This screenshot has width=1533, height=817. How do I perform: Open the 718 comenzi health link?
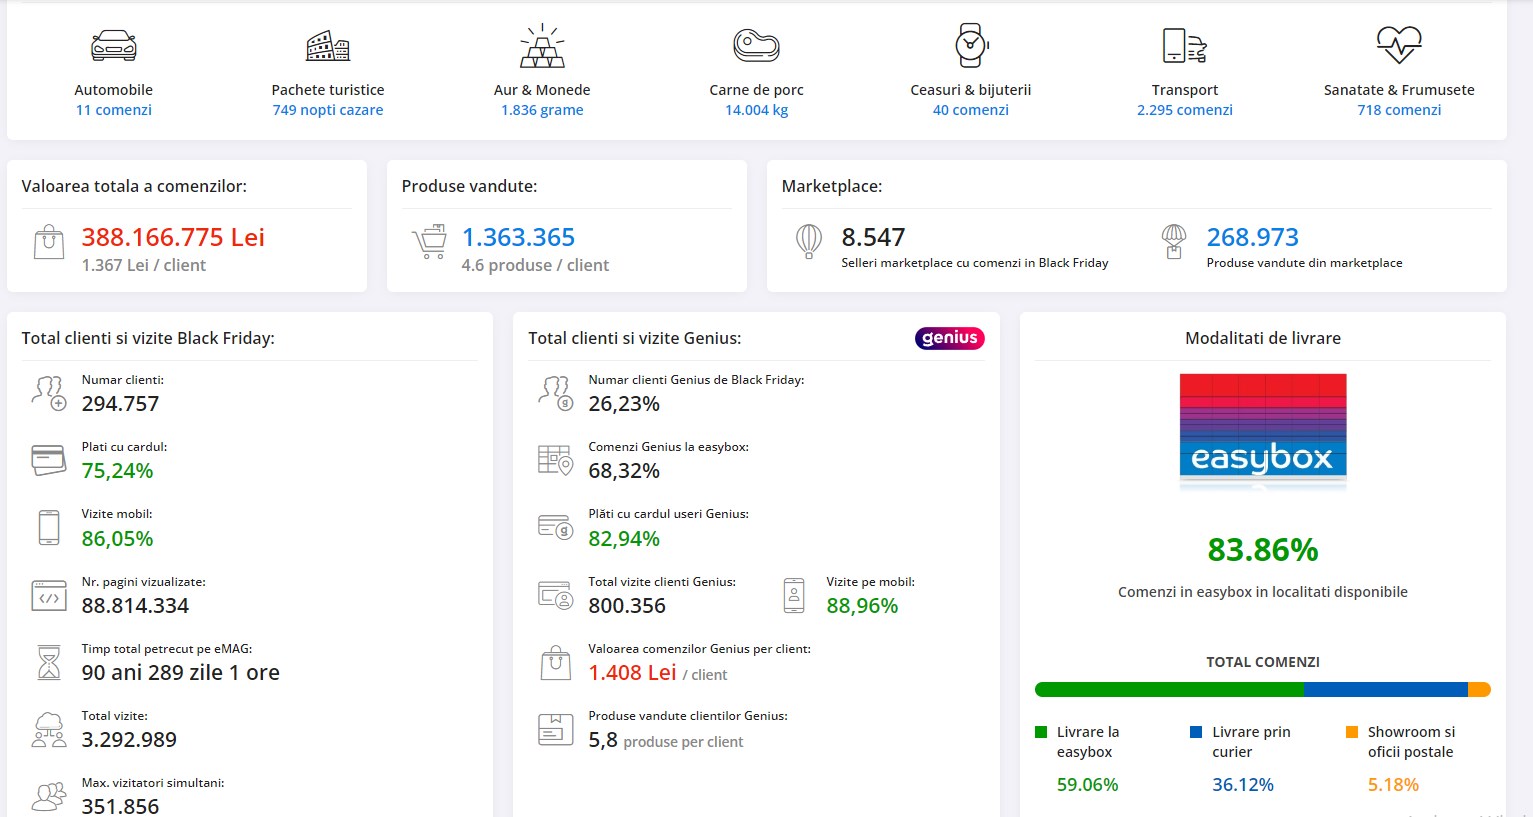coord(1398,110)
